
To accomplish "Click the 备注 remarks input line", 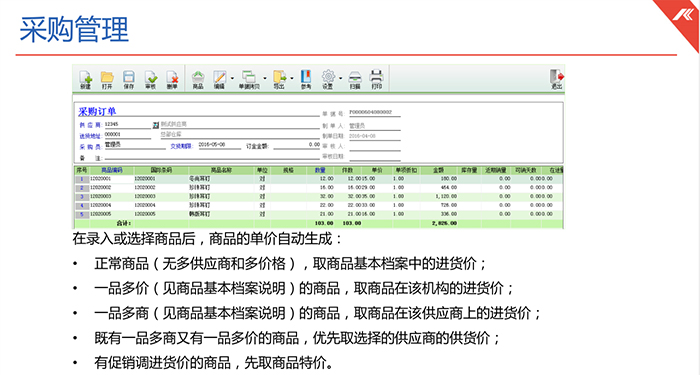I will click(212, 157).
